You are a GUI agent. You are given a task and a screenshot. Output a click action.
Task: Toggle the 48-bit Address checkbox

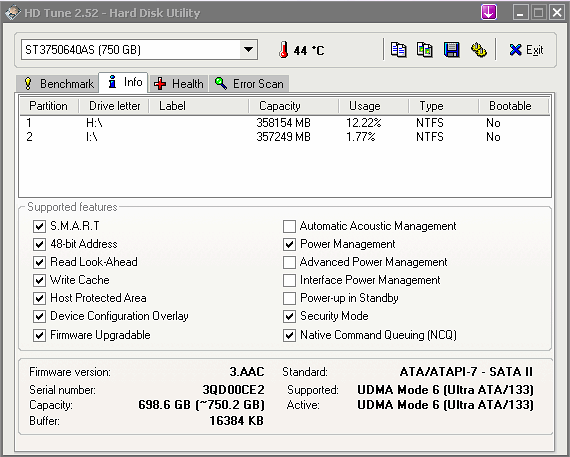(39, 244)
